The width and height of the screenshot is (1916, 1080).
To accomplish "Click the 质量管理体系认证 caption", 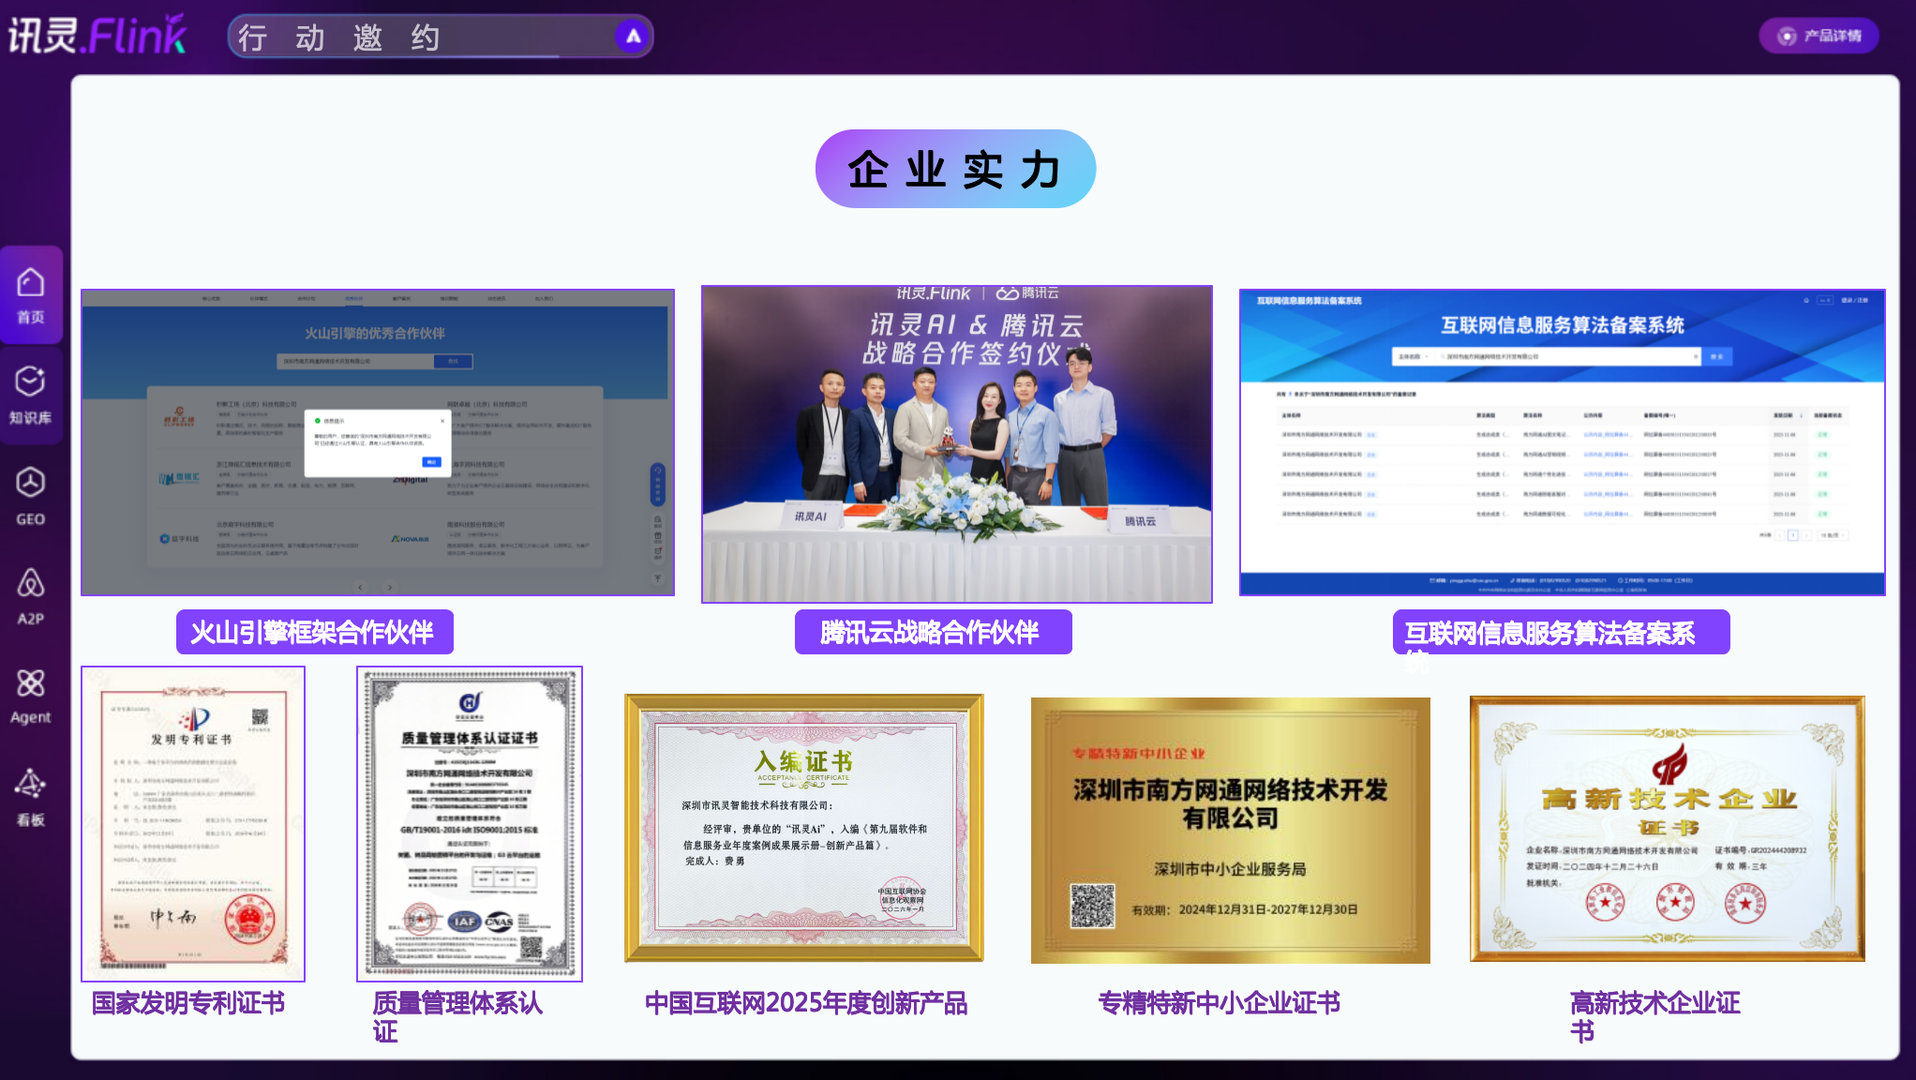I will 457,1017.
